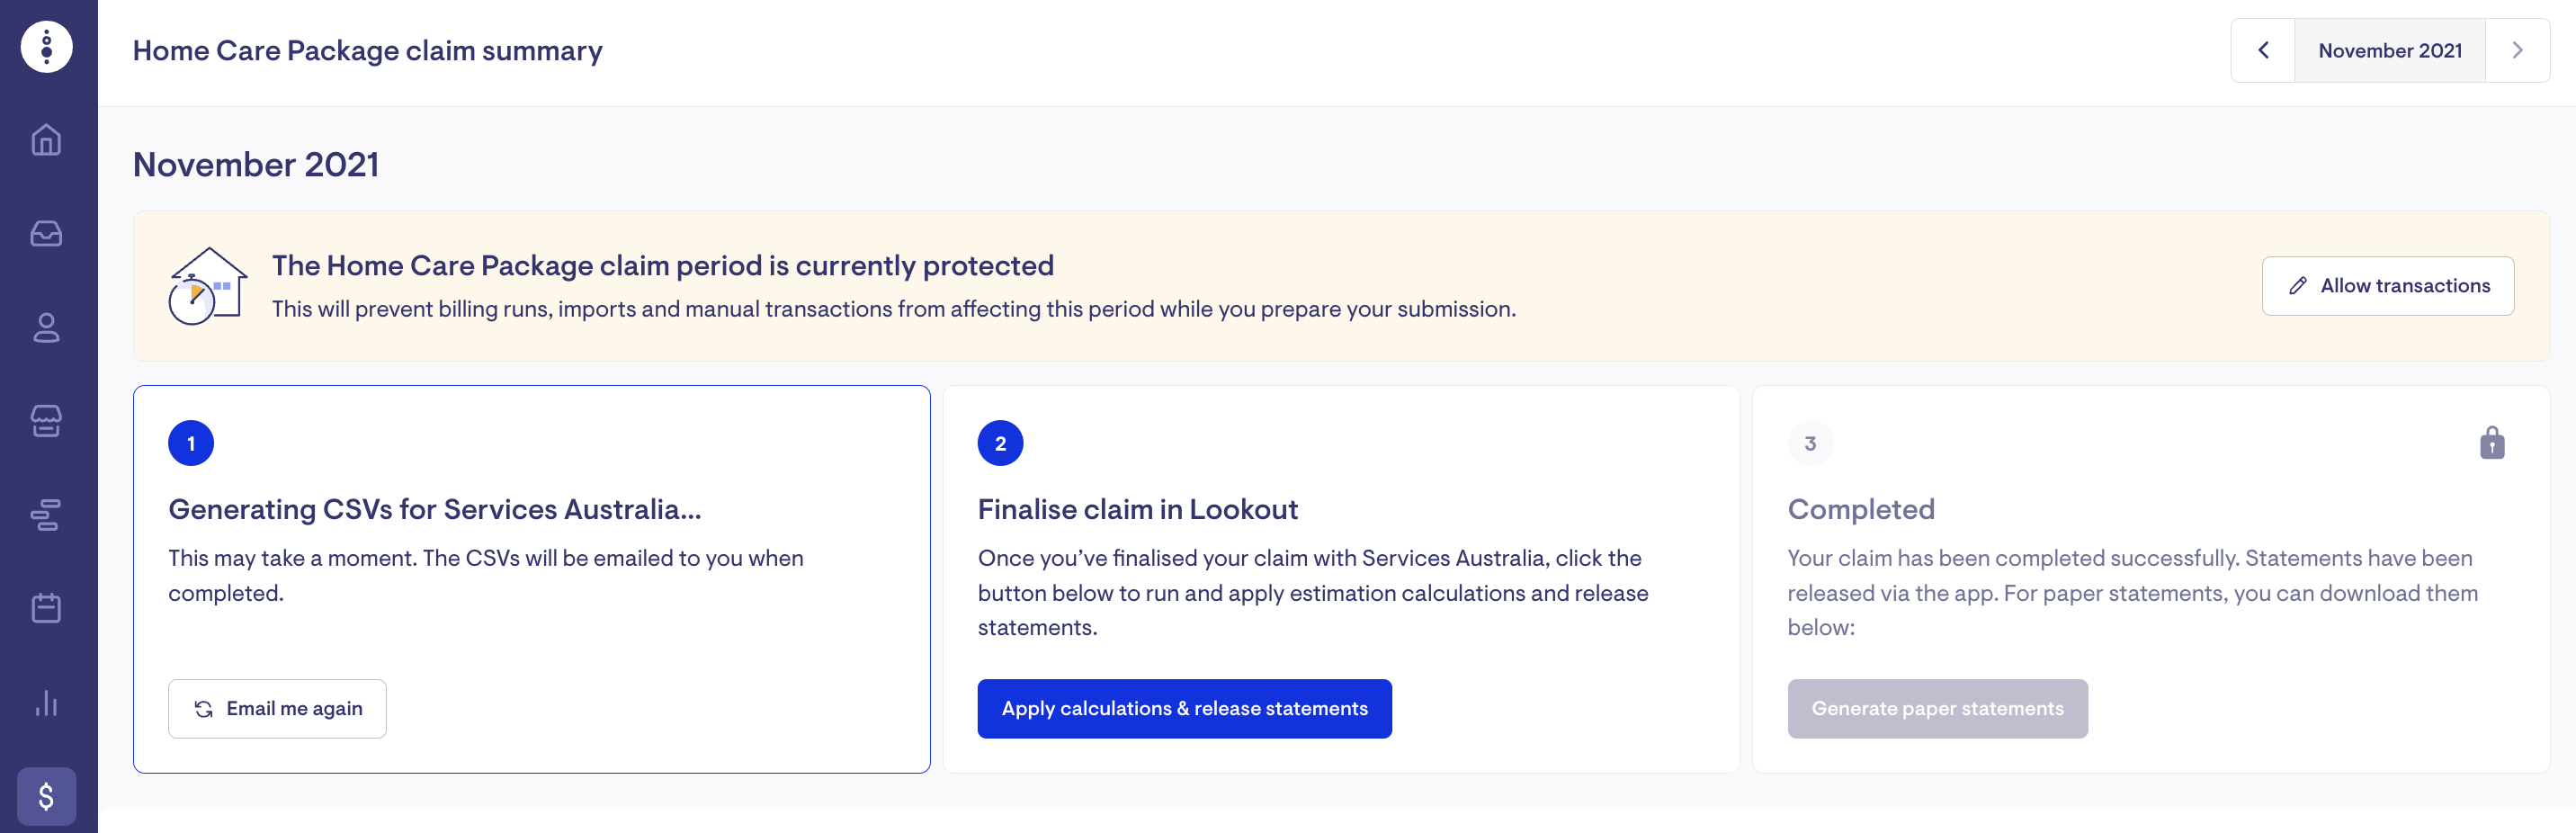Open the Inbox tray sidebar icon
This screenshot has height=833, width=2576.
(x=47, y=234)
